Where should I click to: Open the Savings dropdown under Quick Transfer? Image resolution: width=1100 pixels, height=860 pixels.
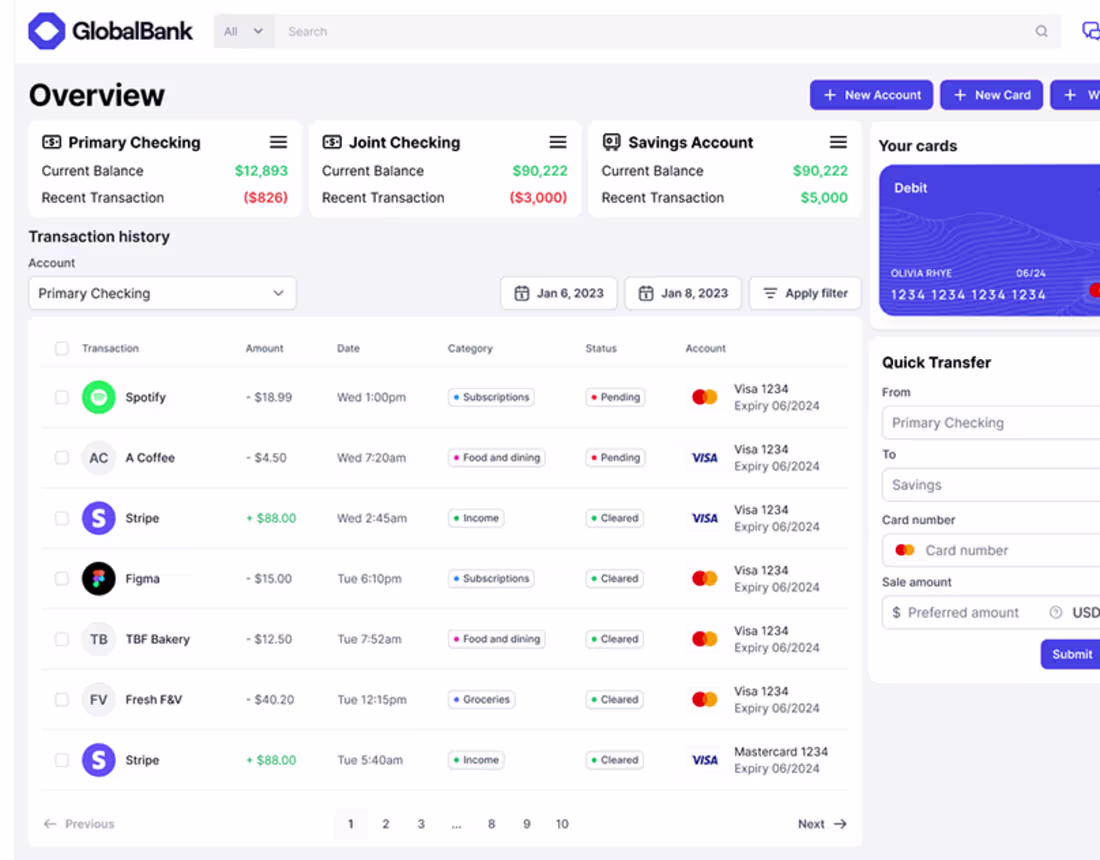(x=989, y=484)
